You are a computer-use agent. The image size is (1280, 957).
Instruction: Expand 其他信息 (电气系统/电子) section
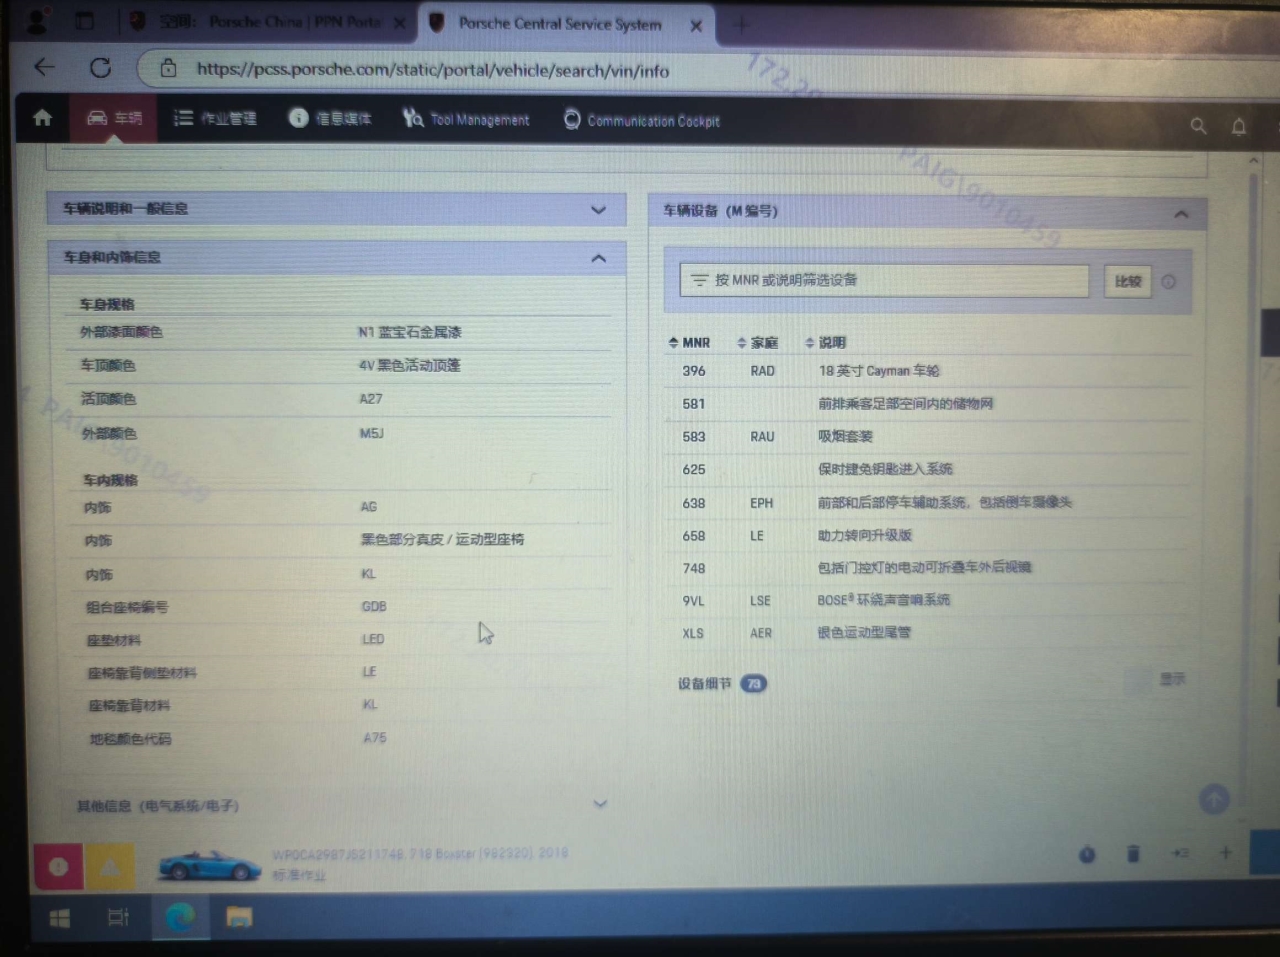click(340, 805)
